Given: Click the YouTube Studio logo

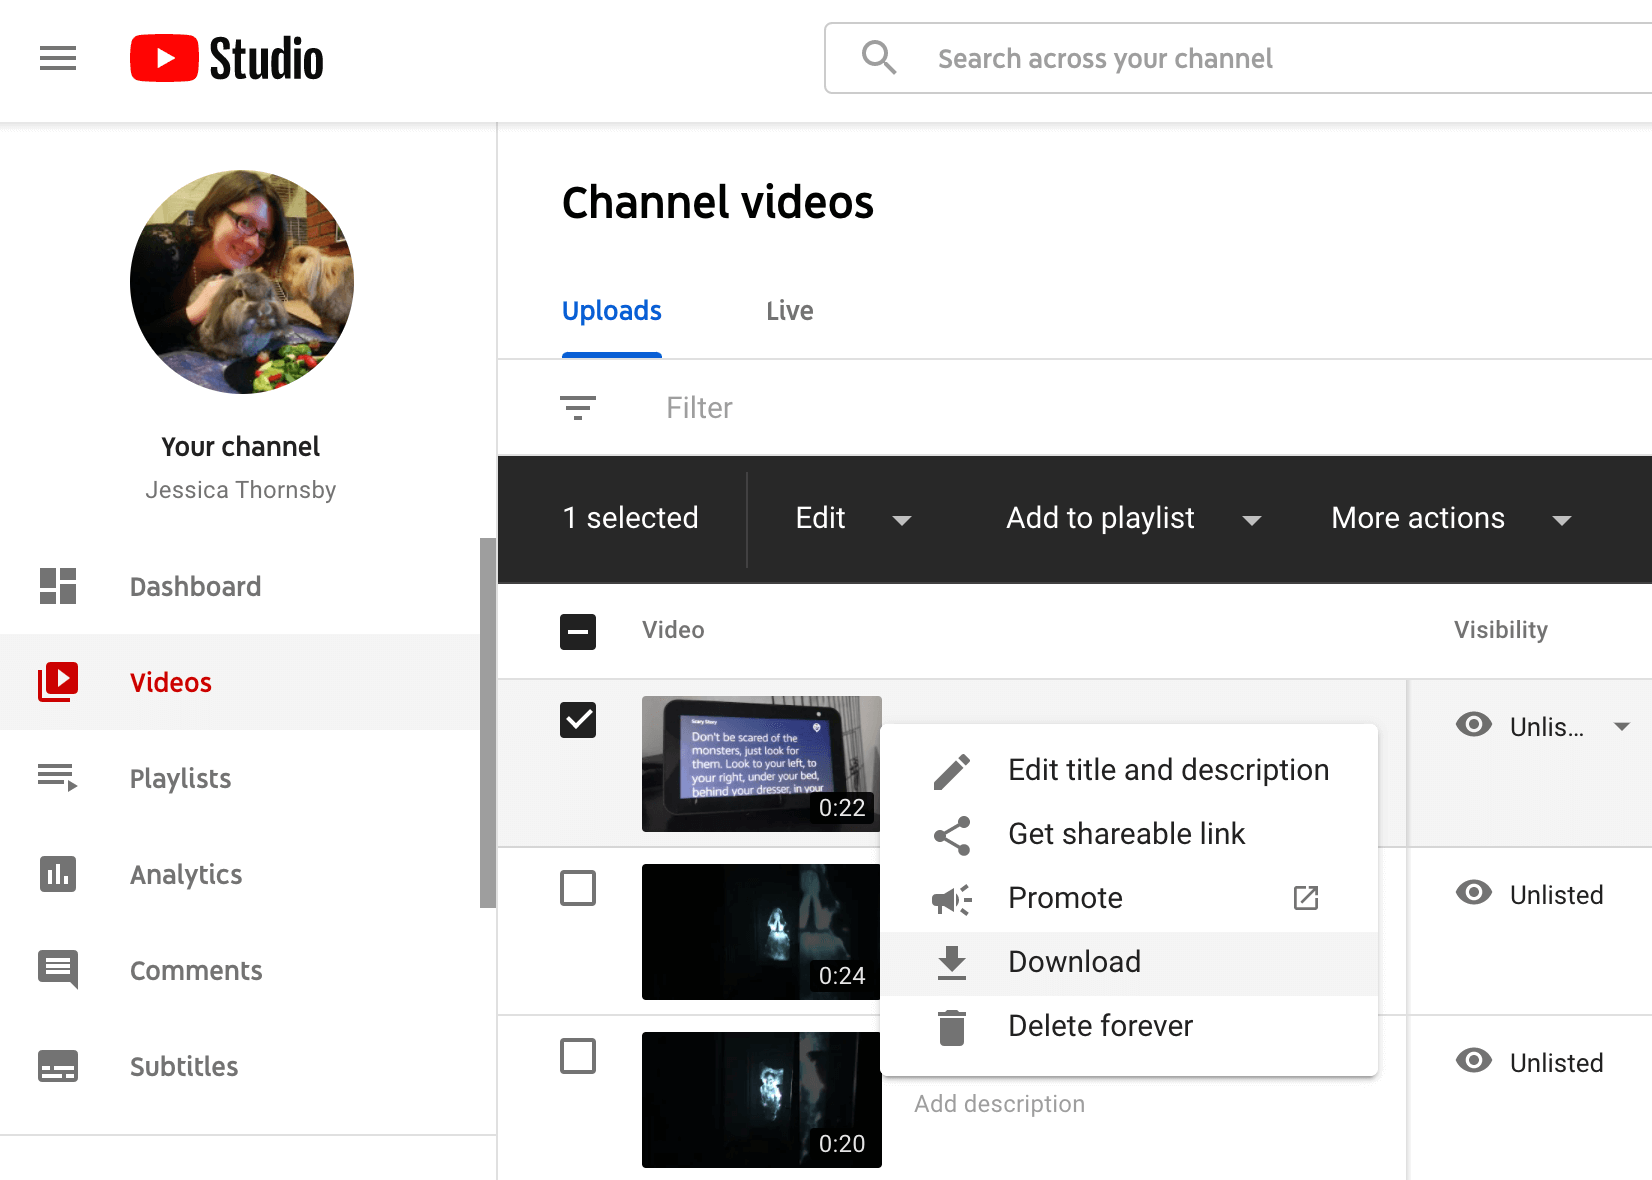Looking at the screenshot, I should (x=226, y=58).
